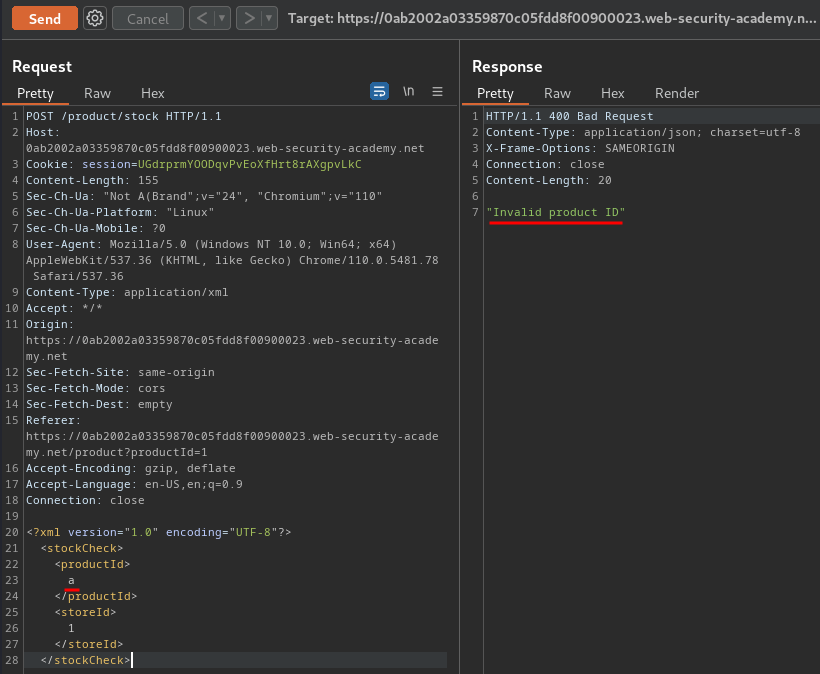Switch to Response Hex tab

612,93
